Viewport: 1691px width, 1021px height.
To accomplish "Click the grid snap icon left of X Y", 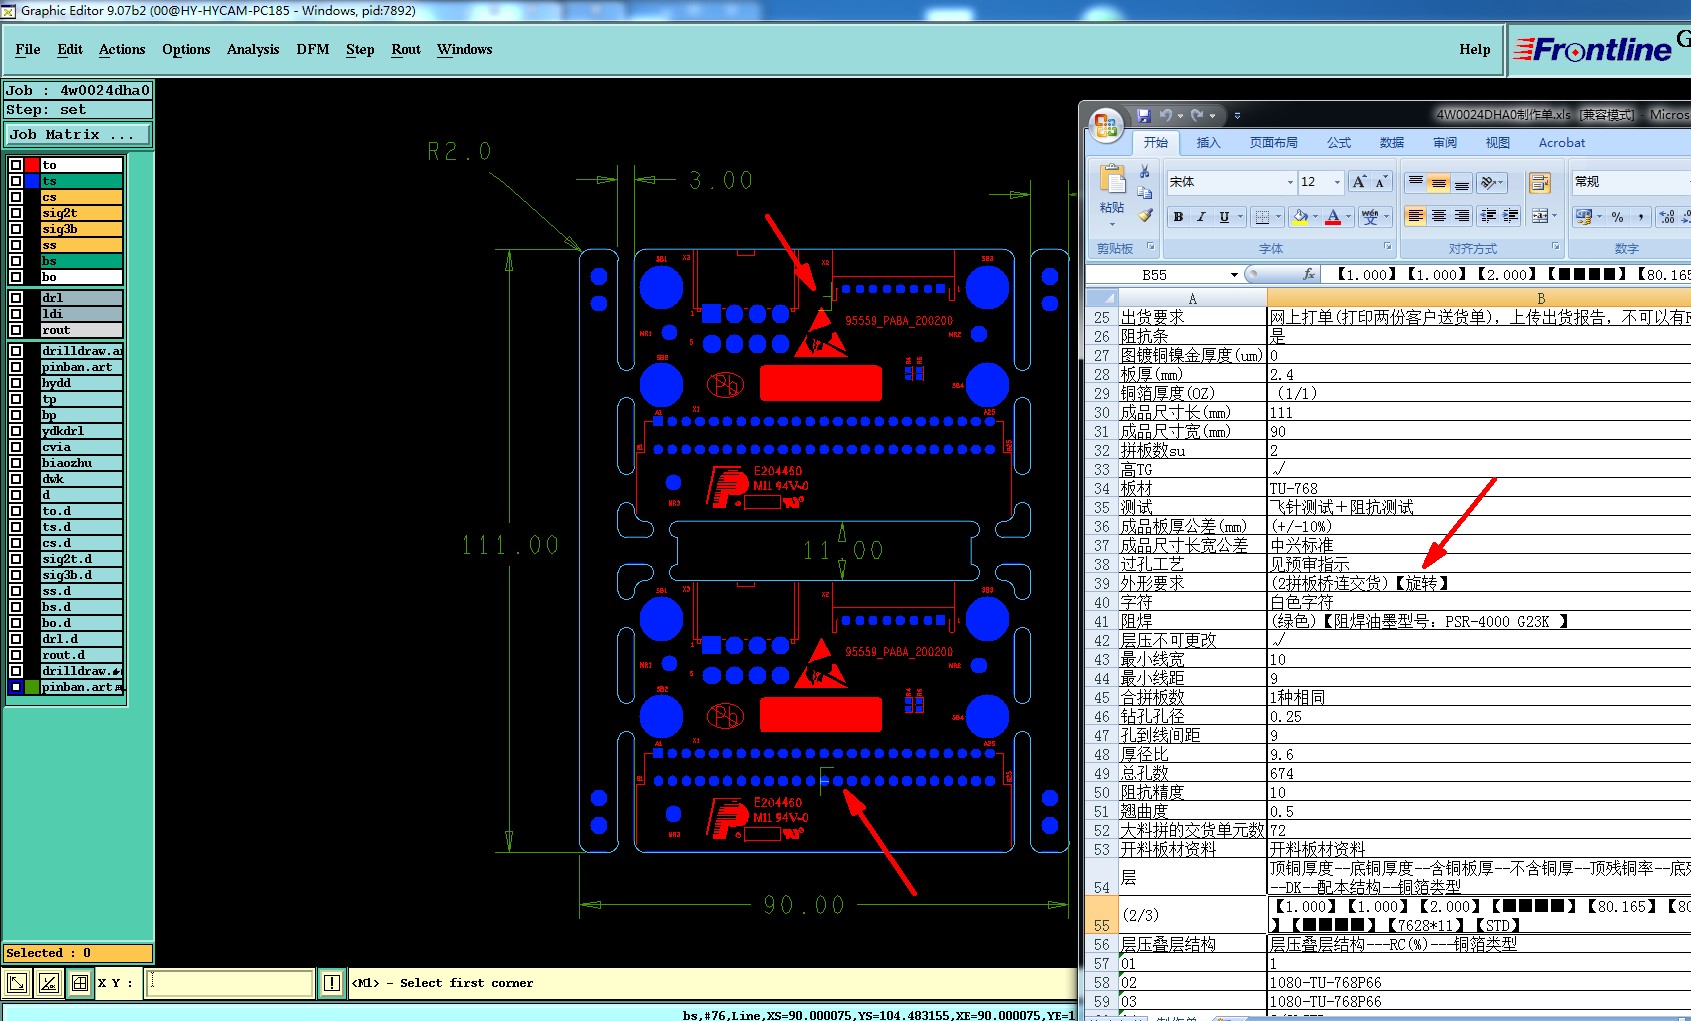I will tap(80, 983).
